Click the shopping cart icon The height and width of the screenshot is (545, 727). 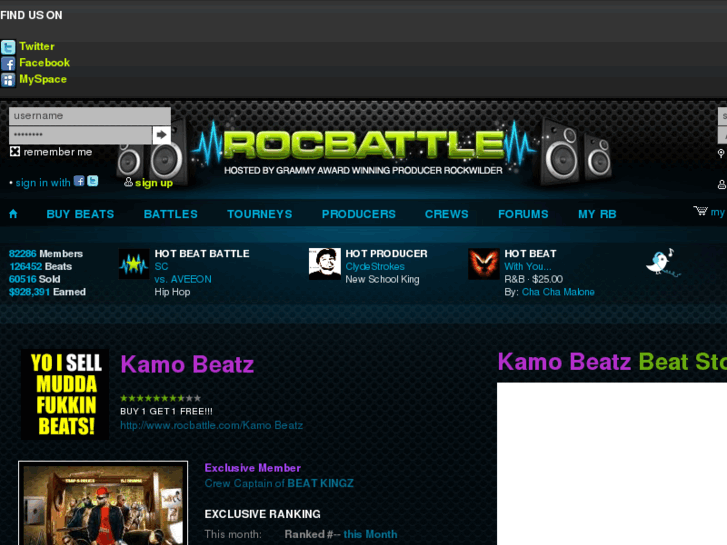tap(700, 211)
